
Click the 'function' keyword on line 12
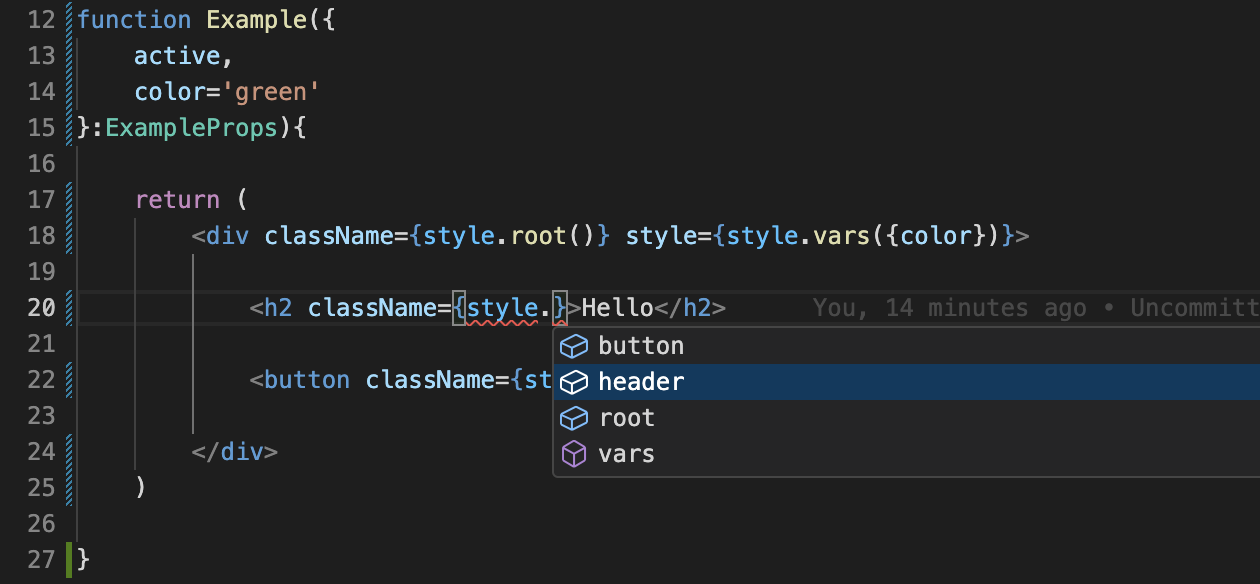134,20
